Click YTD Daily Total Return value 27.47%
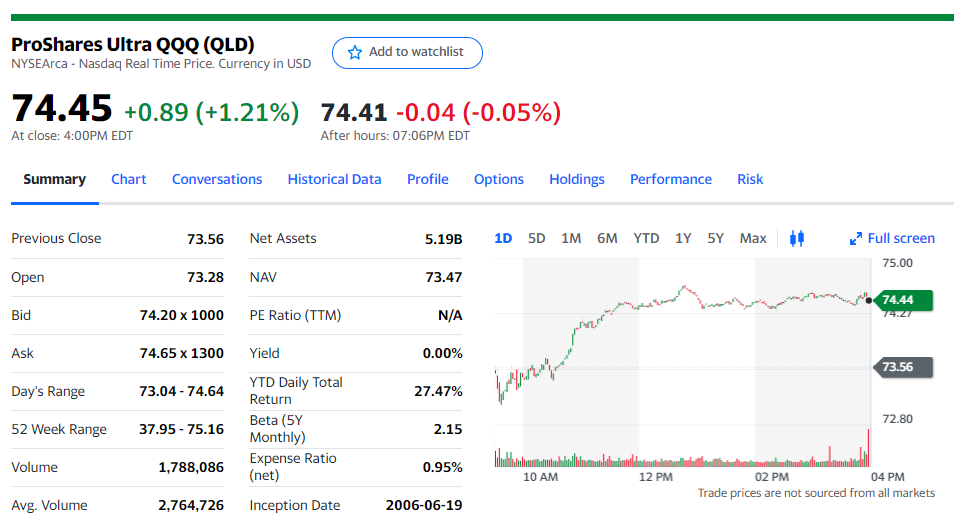The width and height of the screenshot is (954, 525). click(x=438, y=391)
